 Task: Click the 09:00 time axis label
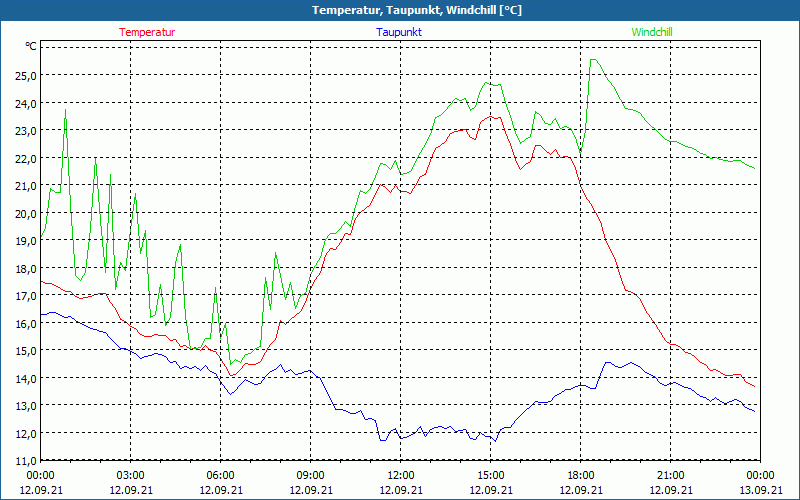311,476
